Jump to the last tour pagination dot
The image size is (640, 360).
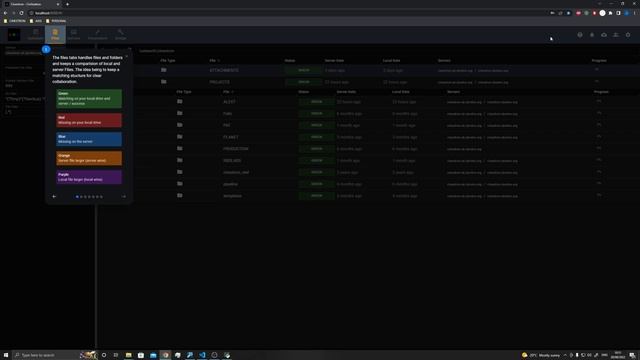[x=101, y=197]
